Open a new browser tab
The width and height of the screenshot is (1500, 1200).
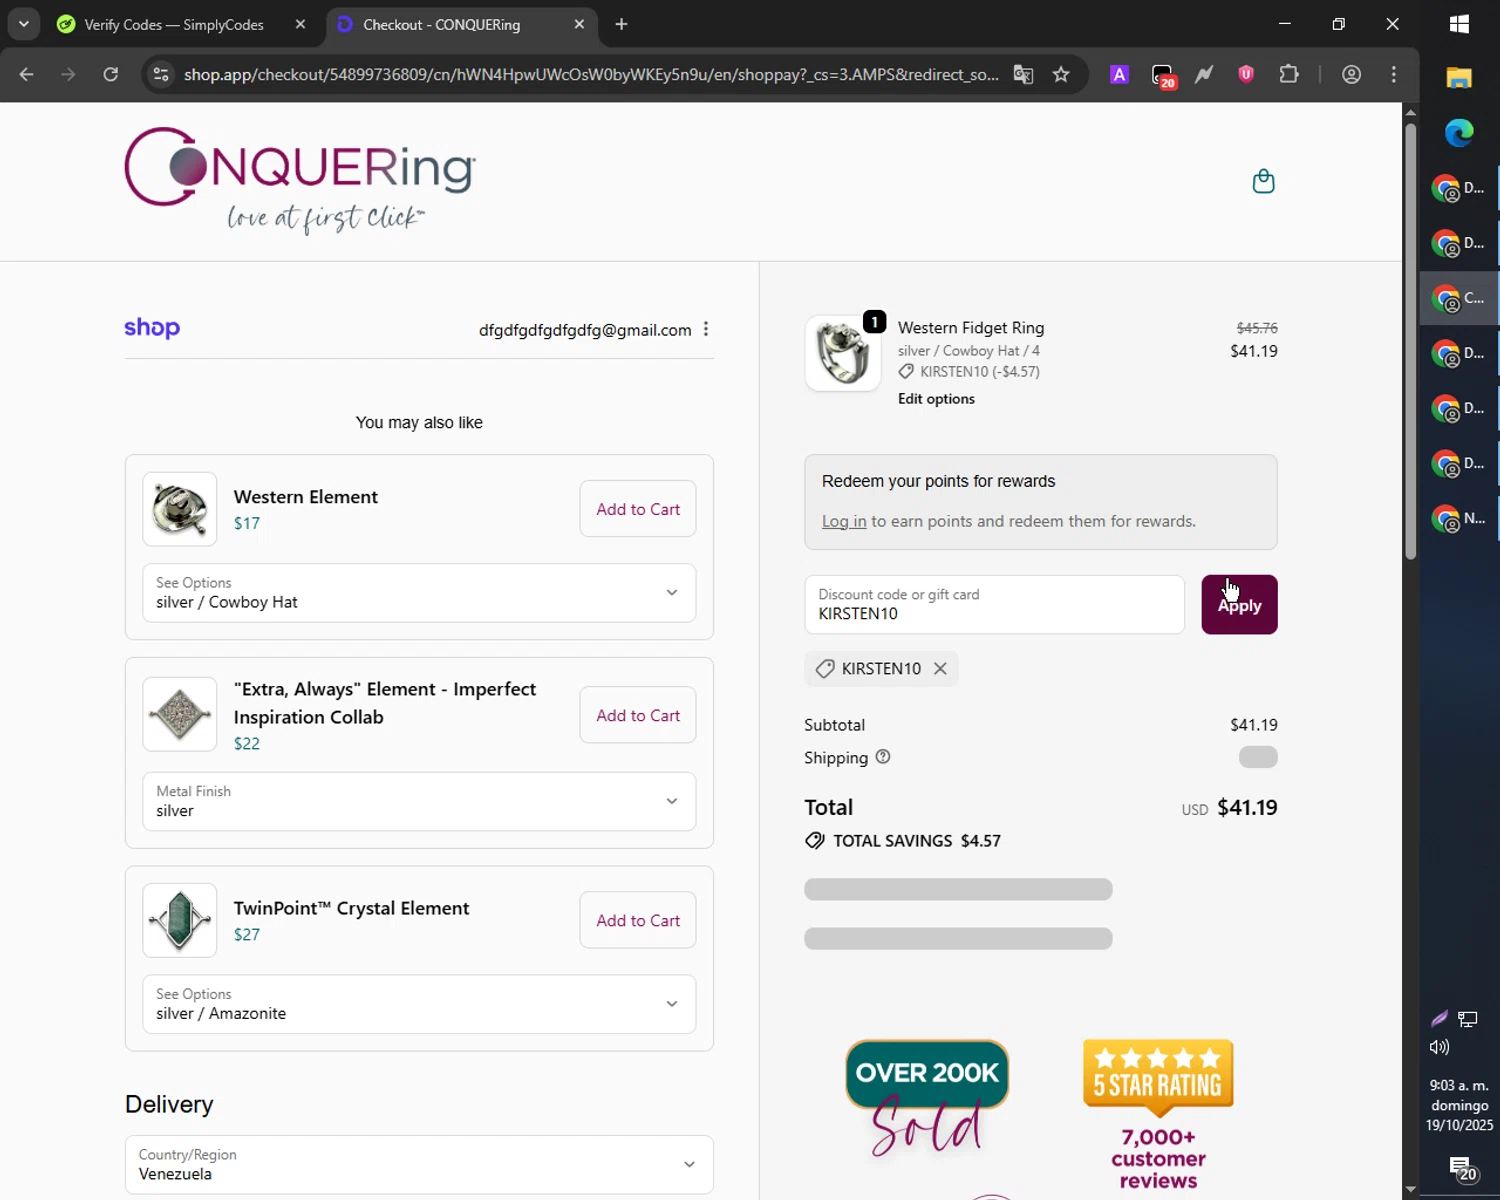coord(621,24)
